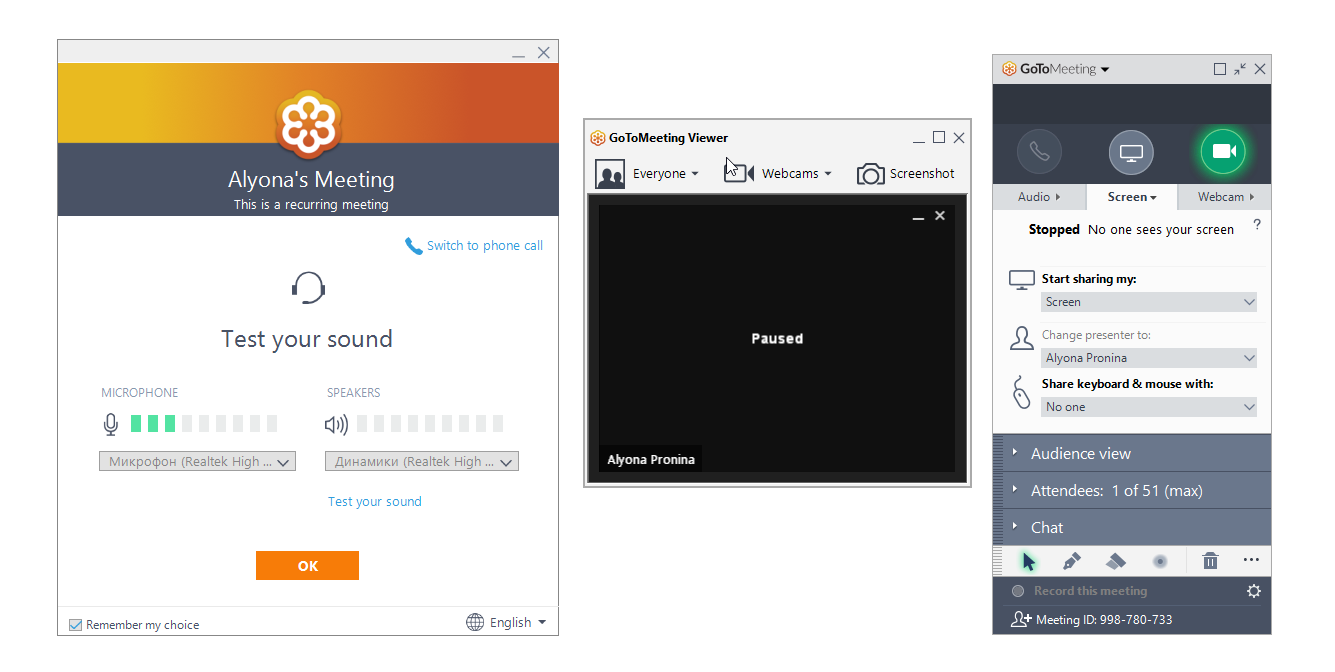Toggle Record this meeting
The image size is (1335, 672).
[1017, 591]
